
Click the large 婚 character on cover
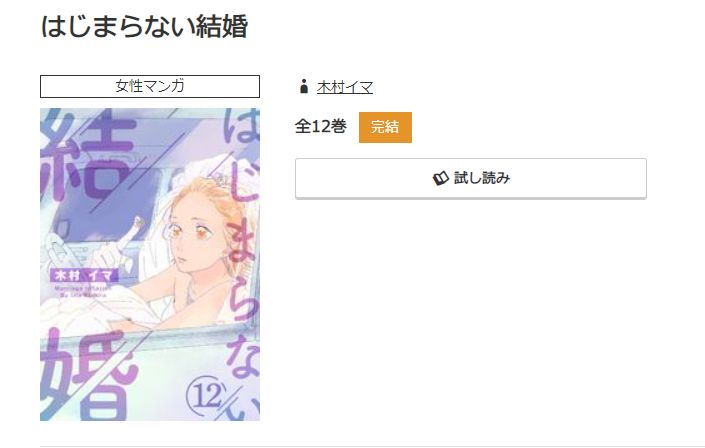coord(88,376)
